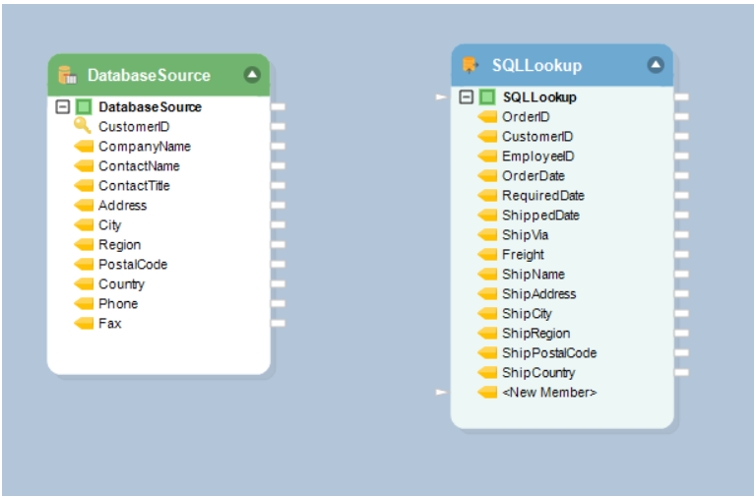Viewport: 756px width, 497px height.
Task: Click the yellow field icon next to CompanyName
Action: pyautogui.click(x=83, y=147)
